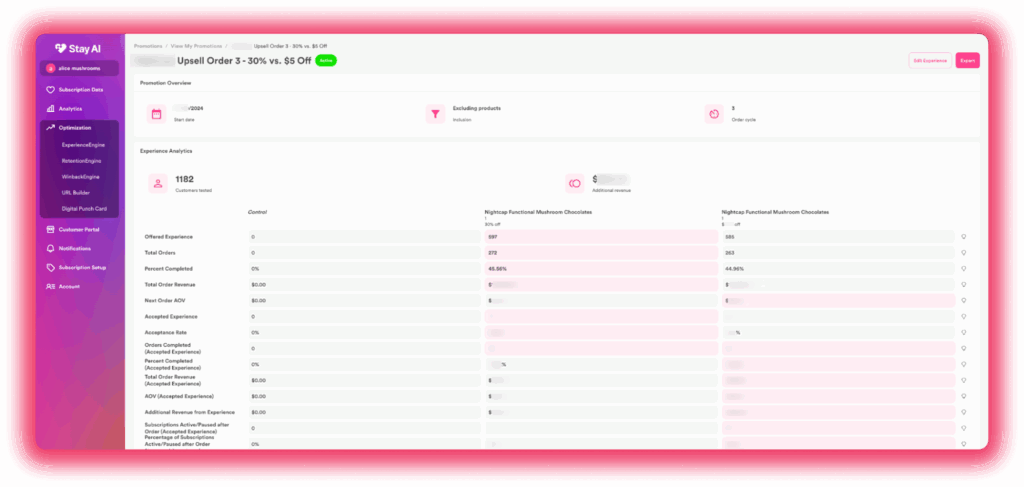Click the Experience Analytics section heading

coord(166,151)
